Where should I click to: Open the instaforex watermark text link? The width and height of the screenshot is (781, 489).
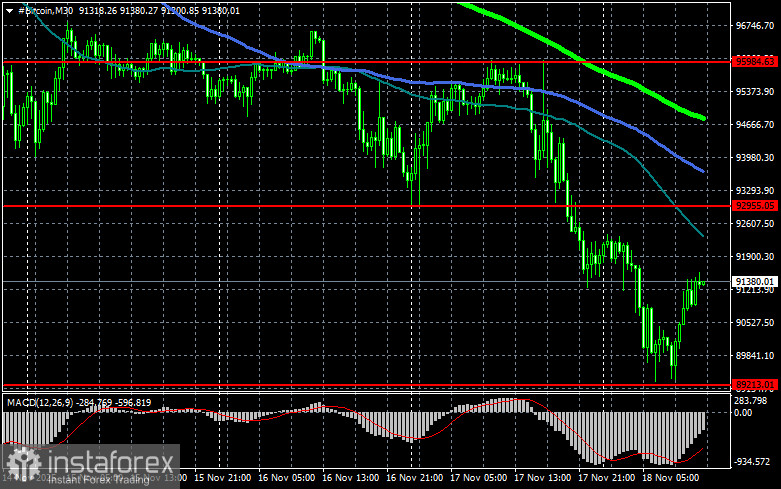coord(111,463)
